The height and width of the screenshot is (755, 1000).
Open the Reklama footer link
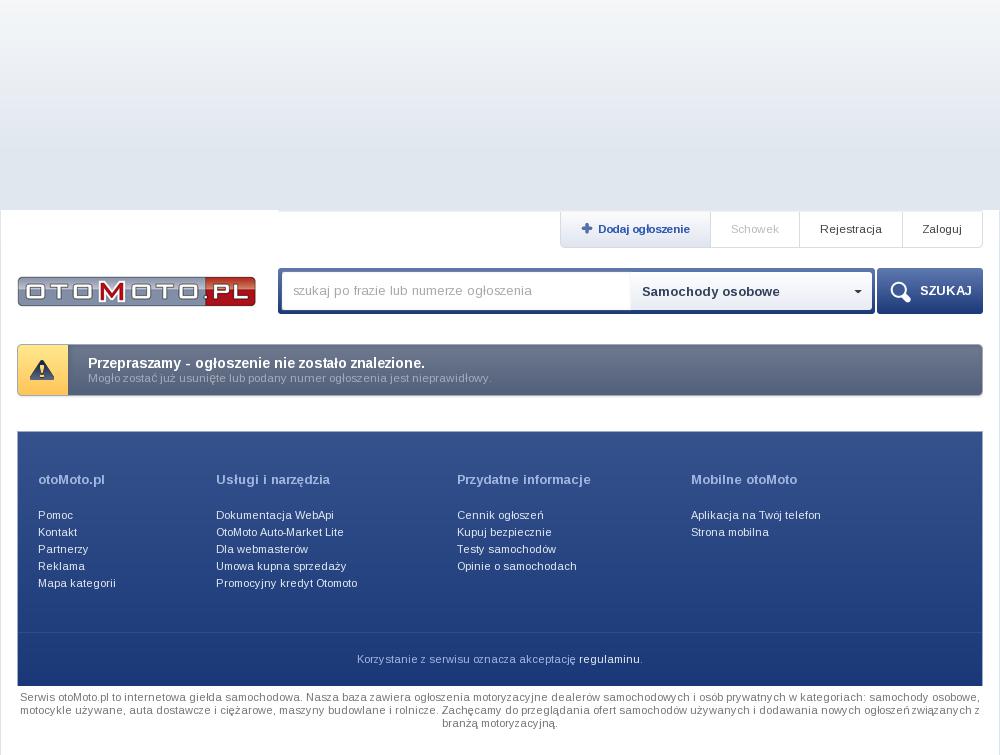click(x=61, y=566)
